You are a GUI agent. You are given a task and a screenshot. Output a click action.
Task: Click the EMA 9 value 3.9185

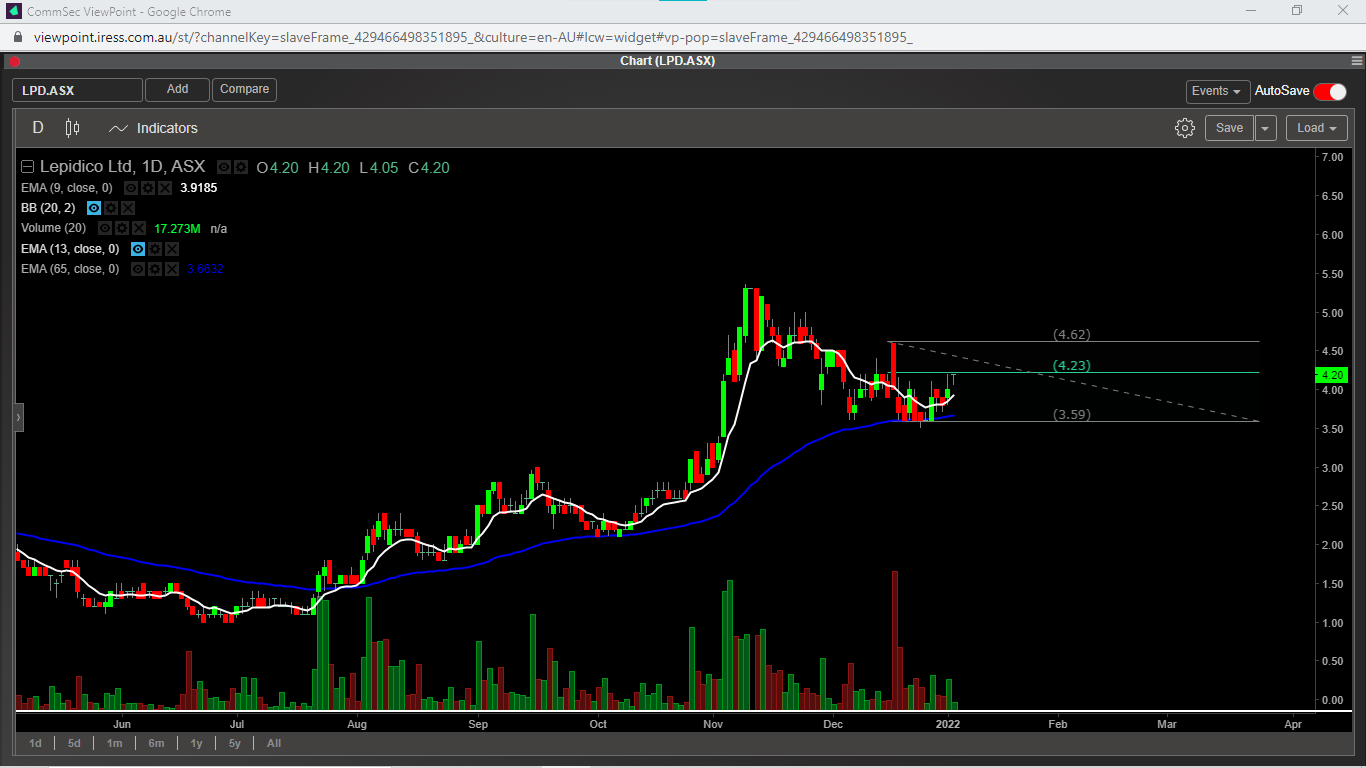click(198, 188)
